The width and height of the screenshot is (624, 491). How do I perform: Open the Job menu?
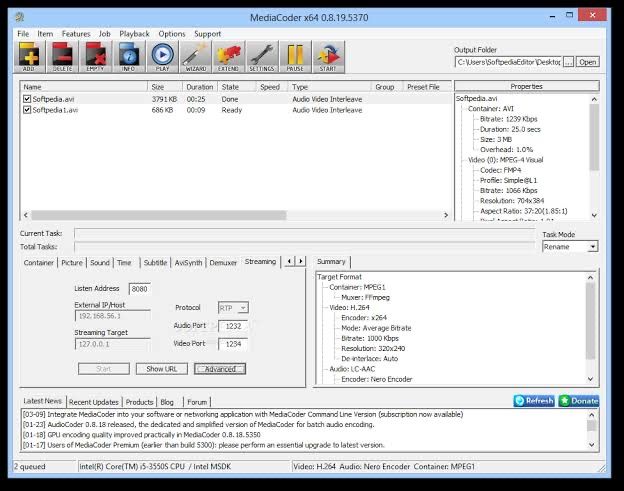click(x=105, y=34)
